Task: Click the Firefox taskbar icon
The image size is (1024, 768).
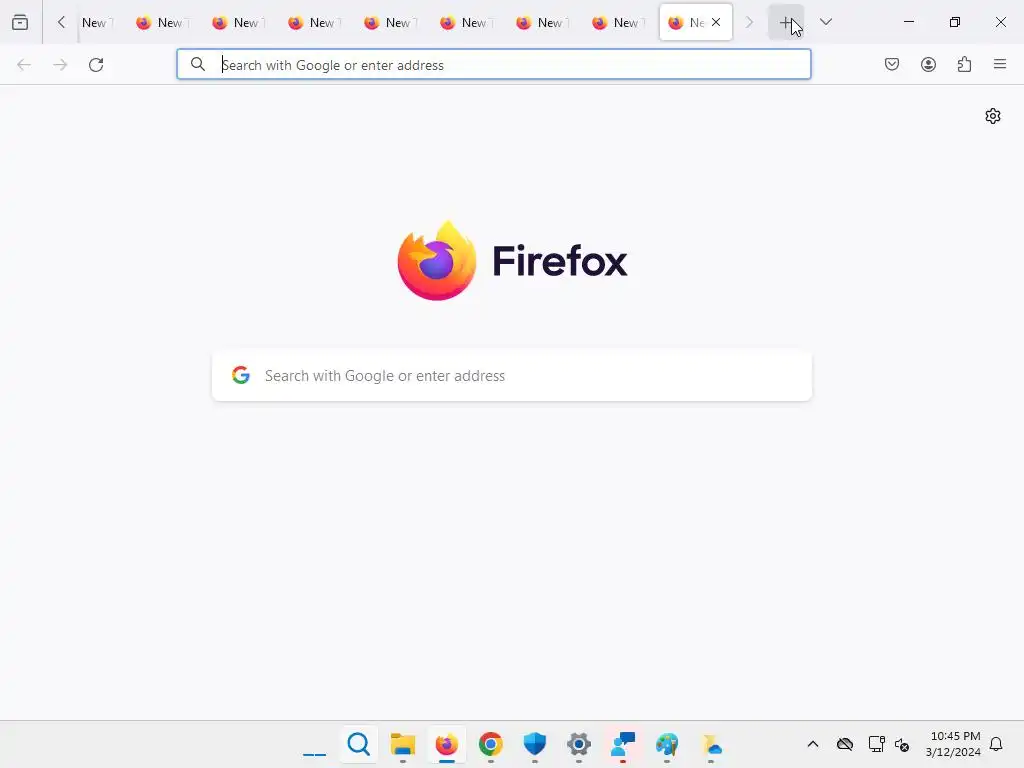Action: (x=447, y=744)
